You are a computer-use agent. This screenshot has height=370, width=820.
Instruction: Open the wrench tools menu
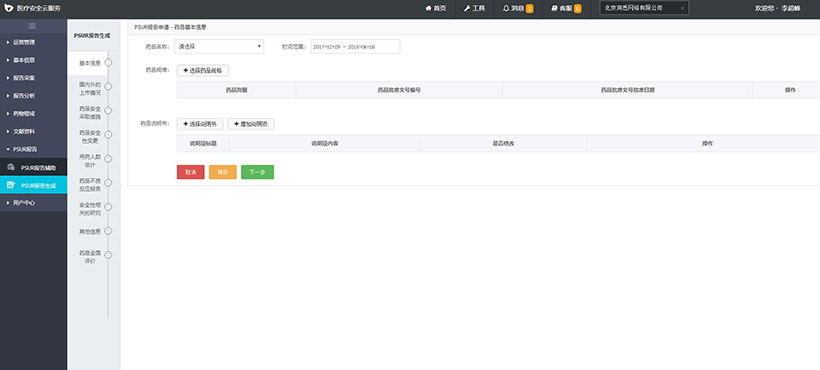(x=467, y=8)
